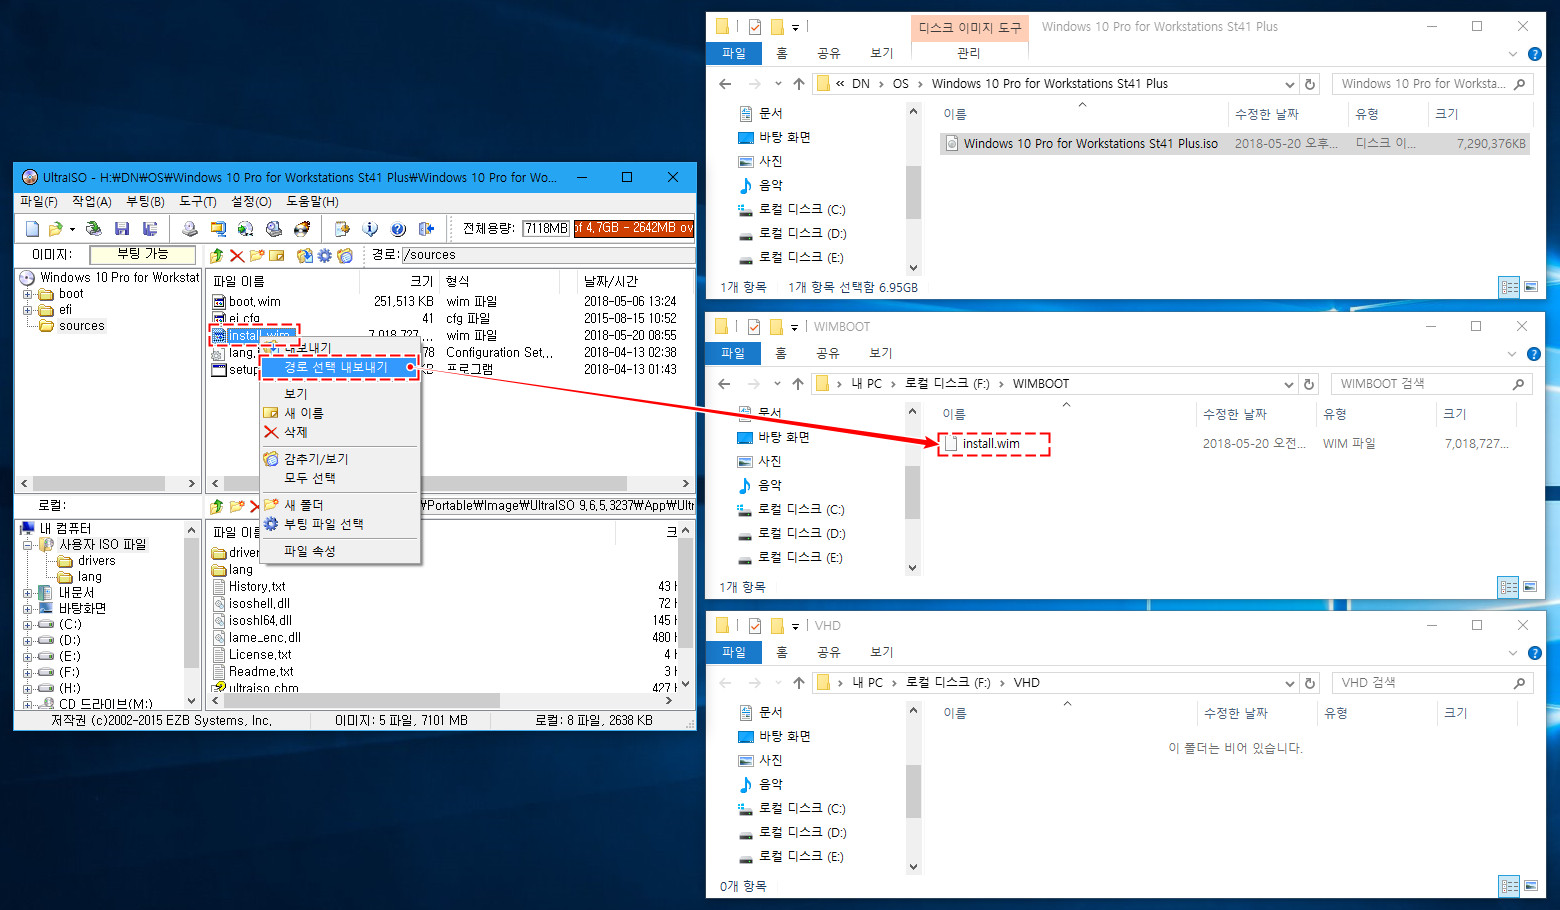Screen dimensions: 1560x910
Task: Click the Add files icon in UltraISO toolbar
Action: (x=342, y=229)
